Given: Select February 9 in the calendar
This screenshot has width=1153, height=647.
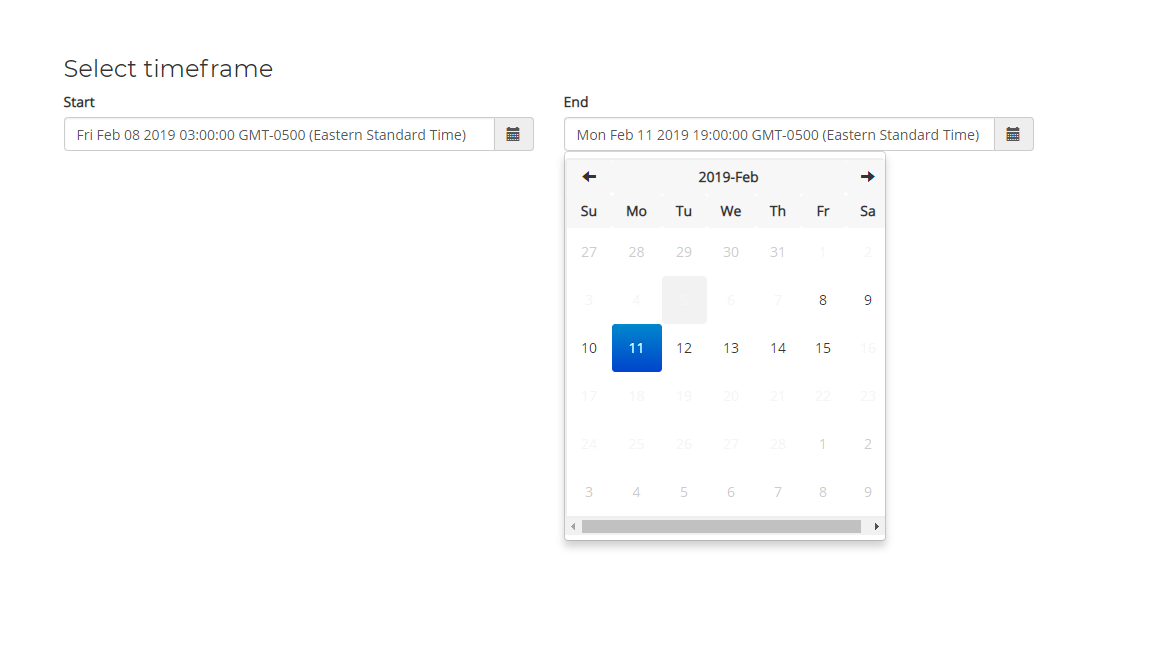Looking at the screenshot, I should (x=867, y=300).
